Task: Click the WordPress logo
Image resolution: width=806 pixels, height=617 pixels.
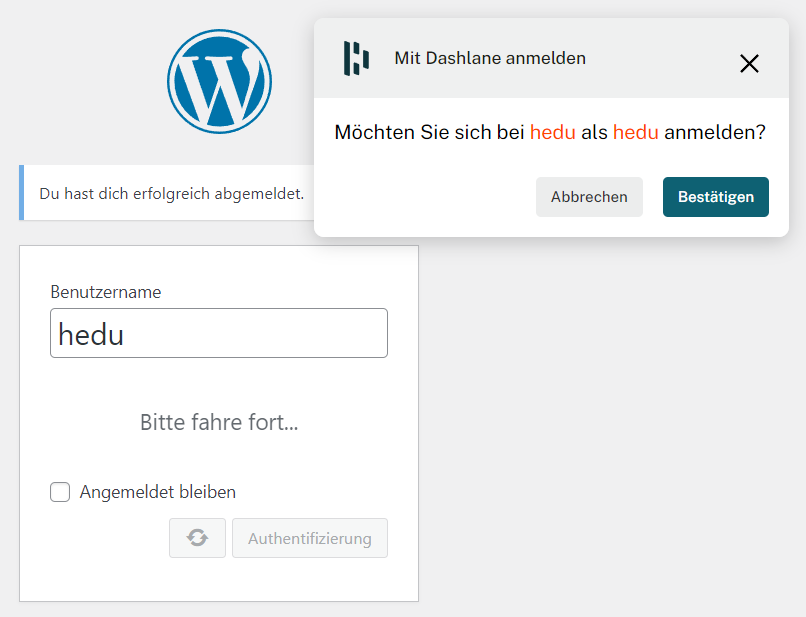Action: pos(219,82)
